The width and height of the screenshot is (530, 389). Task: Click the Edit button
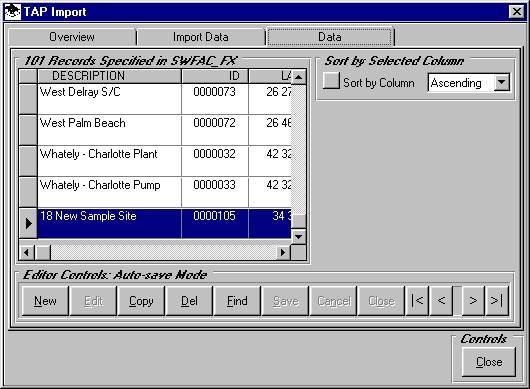pos(93,301)
